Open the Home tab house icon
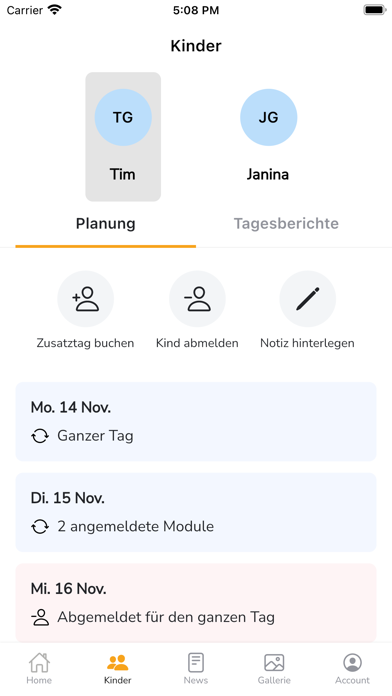 [39, 663]
